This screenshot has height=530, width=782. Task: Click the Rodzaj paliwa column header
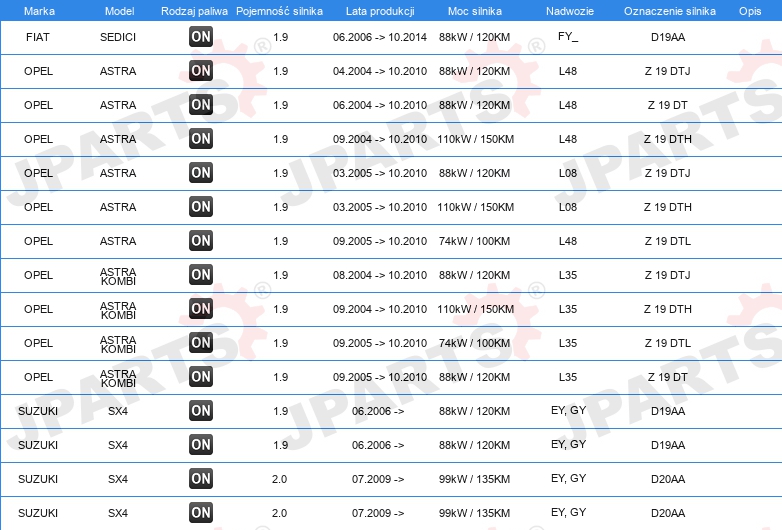pos(194,11)
